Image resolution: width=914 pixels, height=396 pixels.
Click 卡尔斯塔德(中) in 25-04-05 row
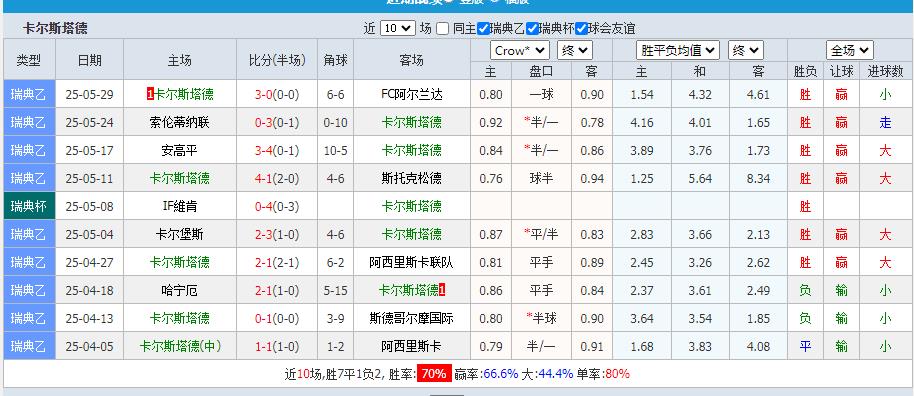pos(181,346)
